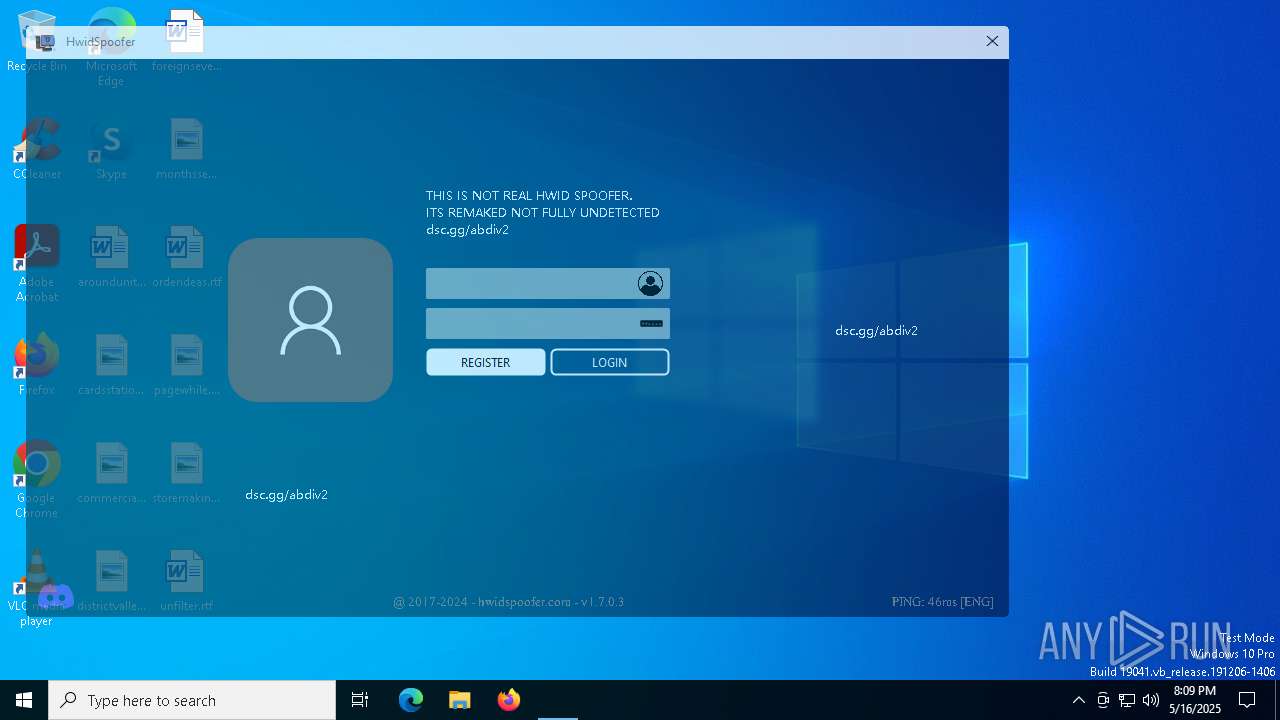
Task: Launch Firefox from taskbar
Action: coord(509,700)
